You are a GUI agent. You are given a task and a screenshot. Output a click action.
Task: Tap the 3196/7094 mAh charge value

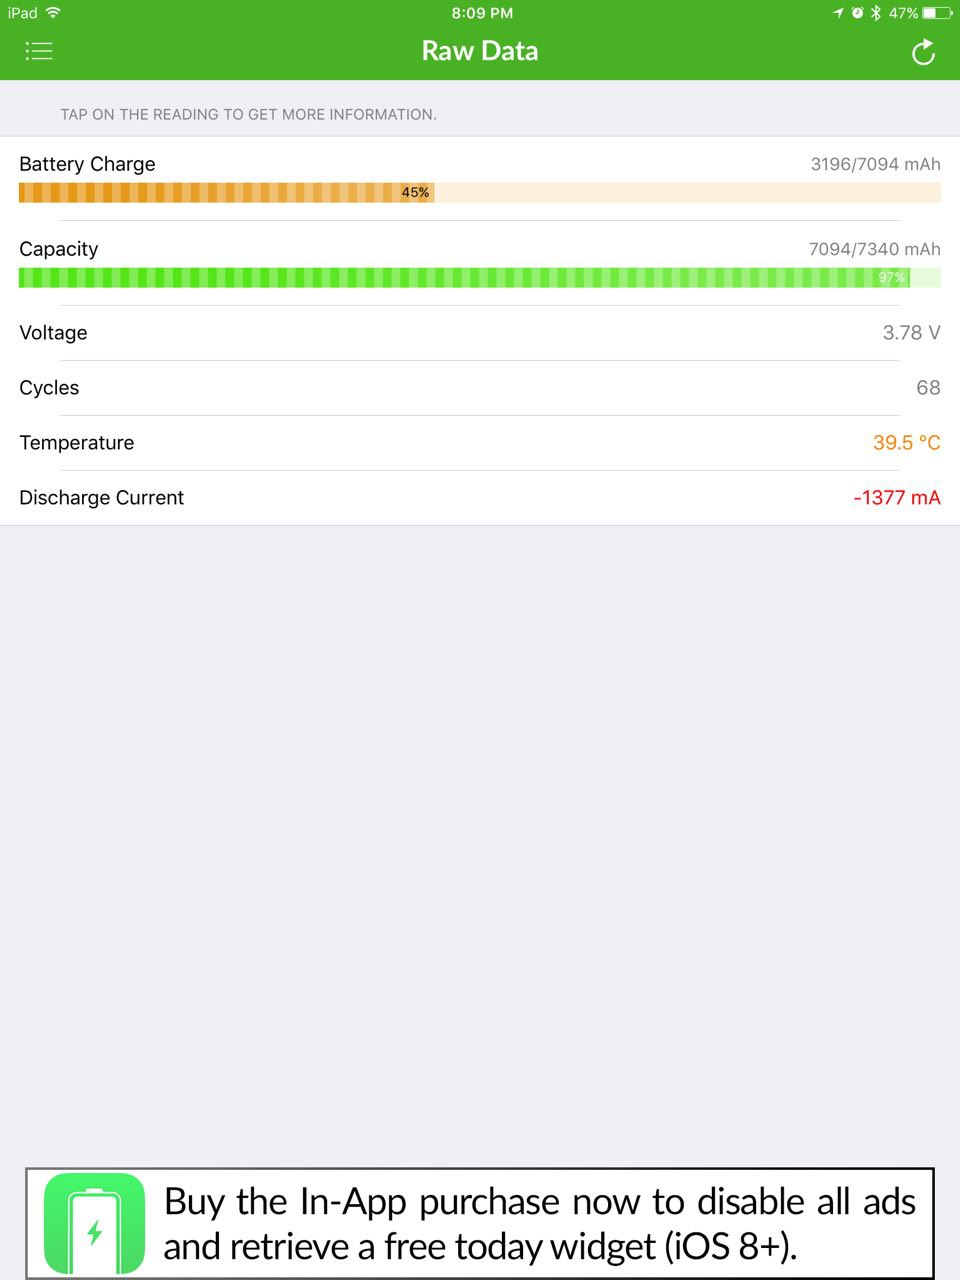pyautogui.click(x=875, y=164)
